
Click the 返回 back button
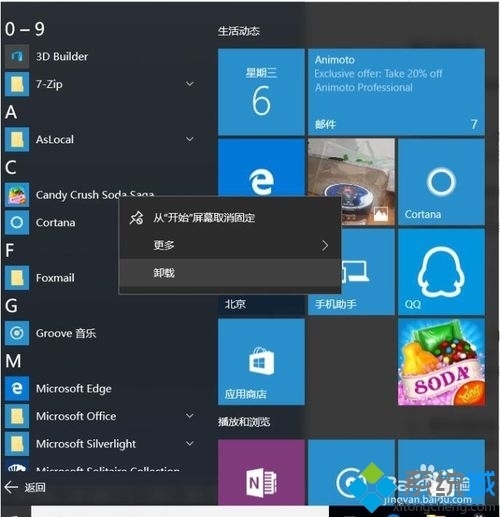(25, 487)
